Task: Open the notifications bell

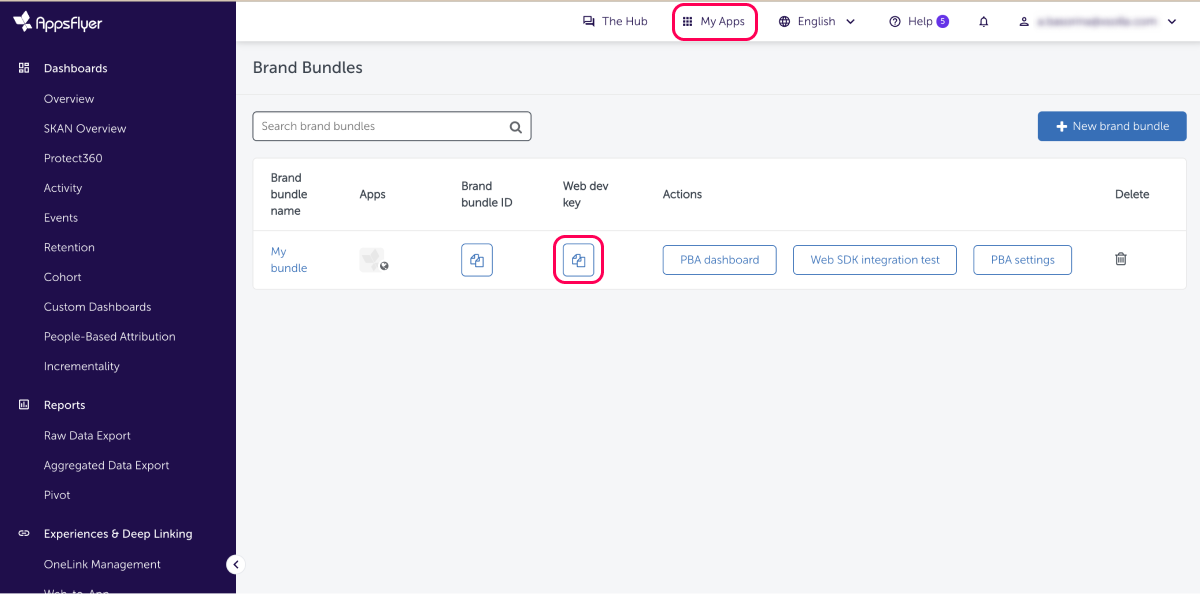Action: tap(983, 22)
